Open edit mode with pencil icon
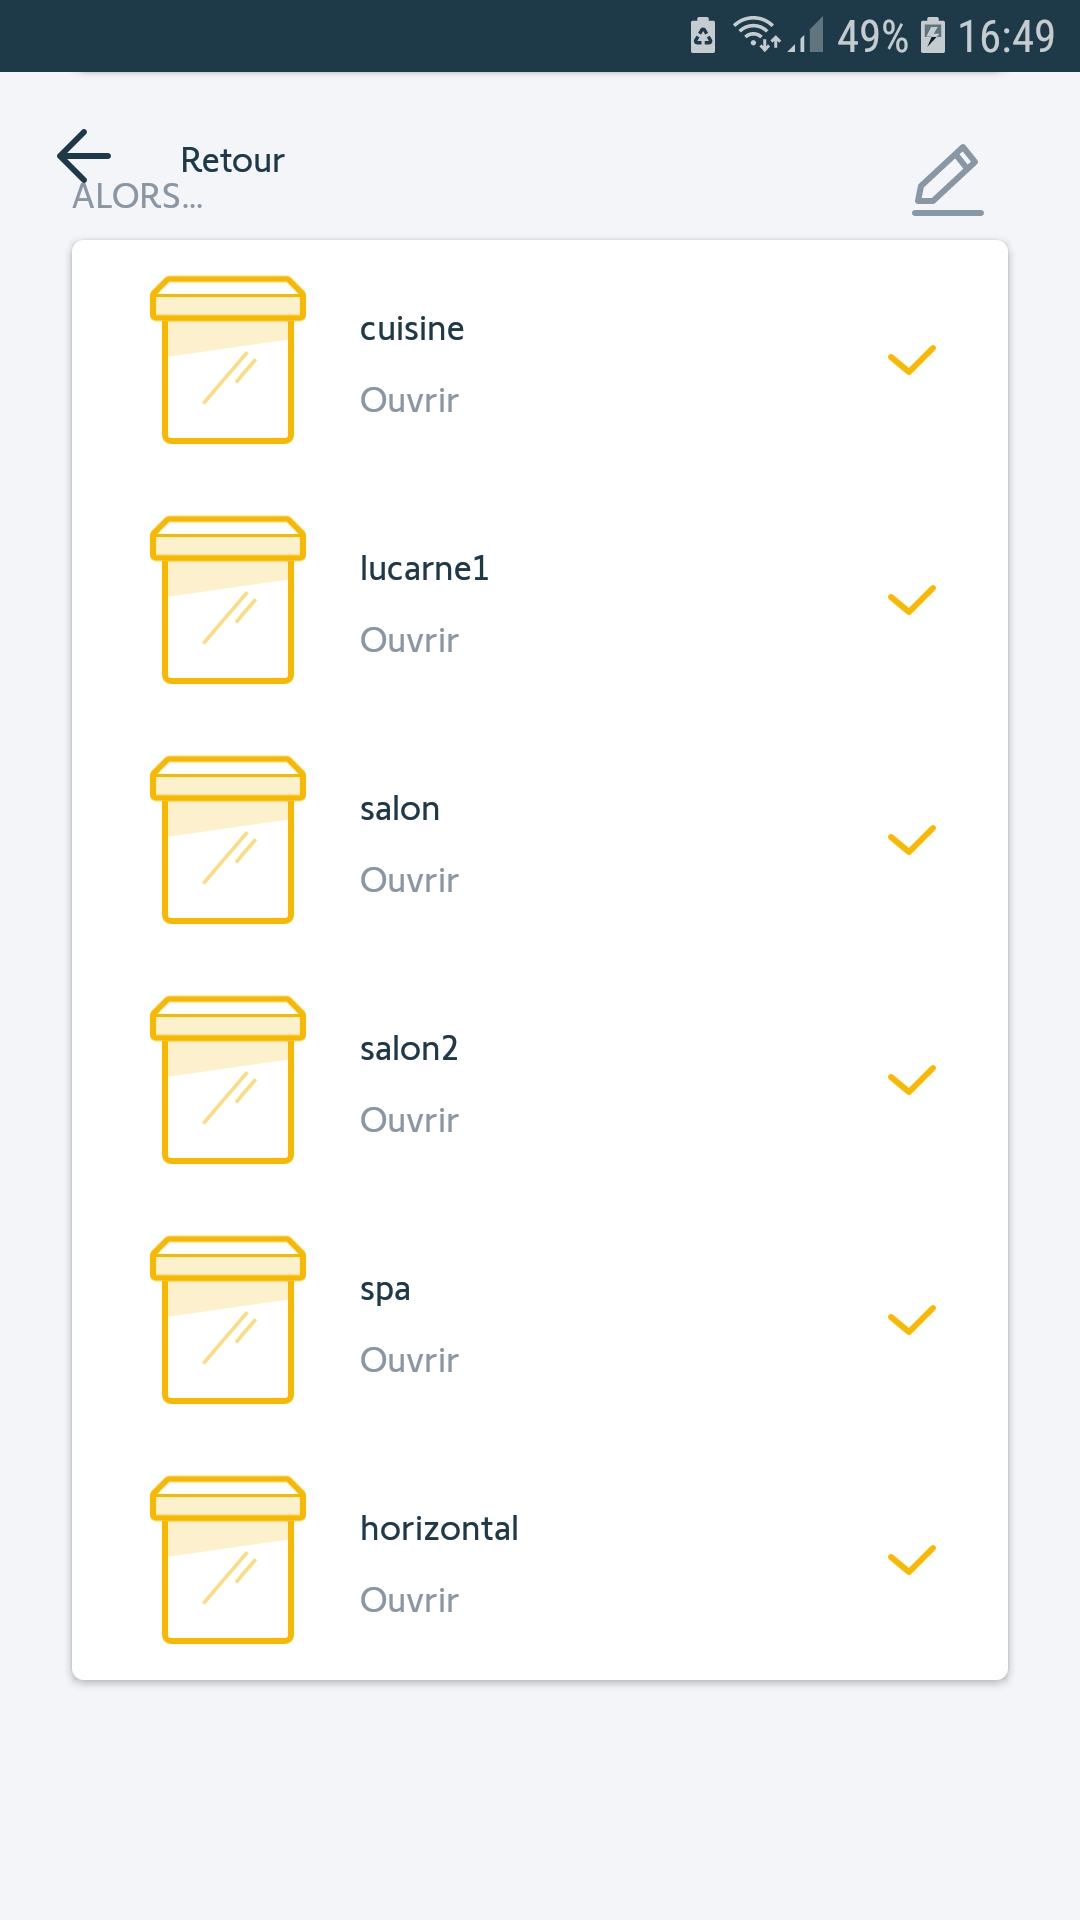This screenshot has width=1080, height=1920. (x=947, y=180)
